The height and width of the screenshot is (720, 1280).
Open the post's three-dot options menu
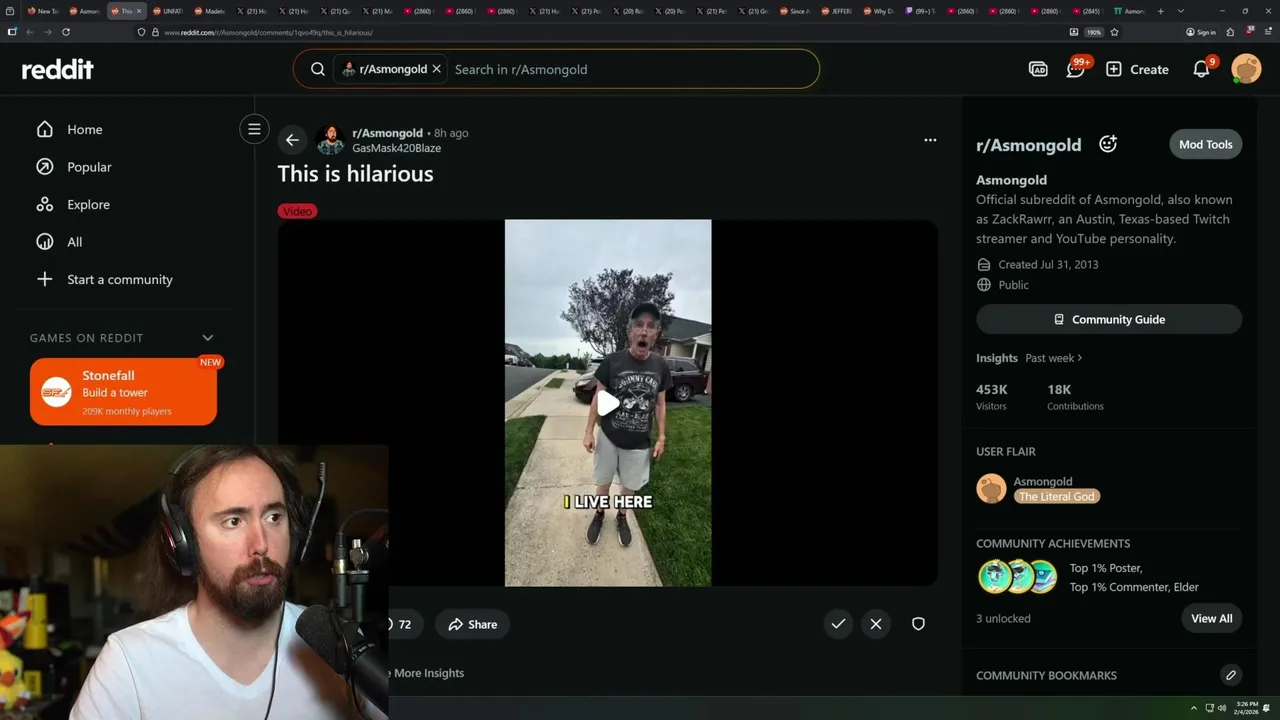930,140
